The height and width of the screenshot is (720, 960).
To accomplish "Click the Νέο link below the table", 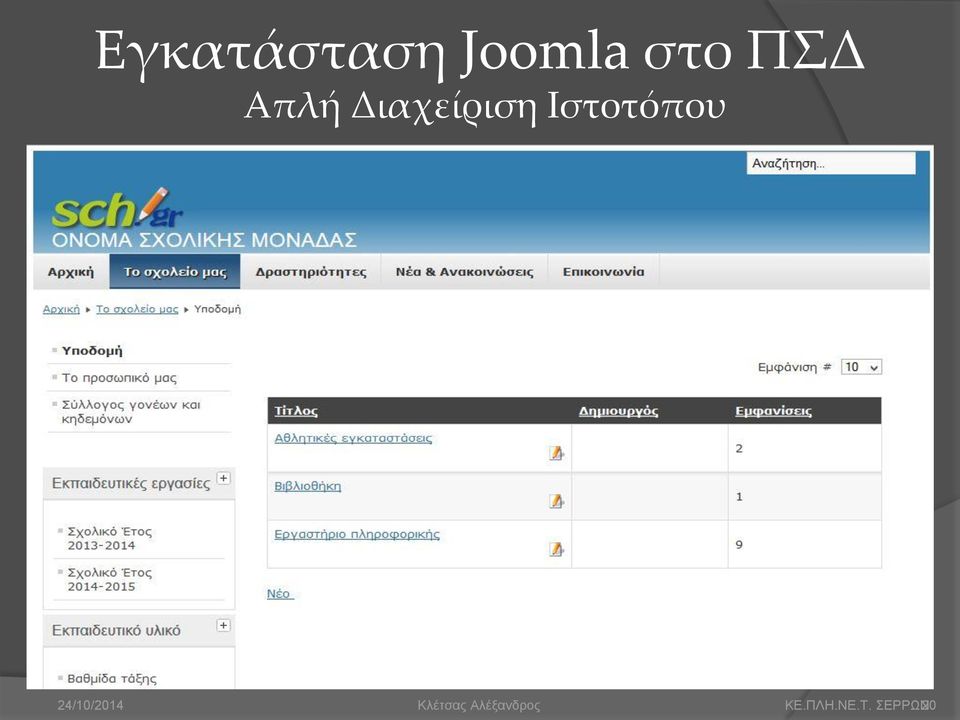I will pyautogui.click(x=280, y=593).
